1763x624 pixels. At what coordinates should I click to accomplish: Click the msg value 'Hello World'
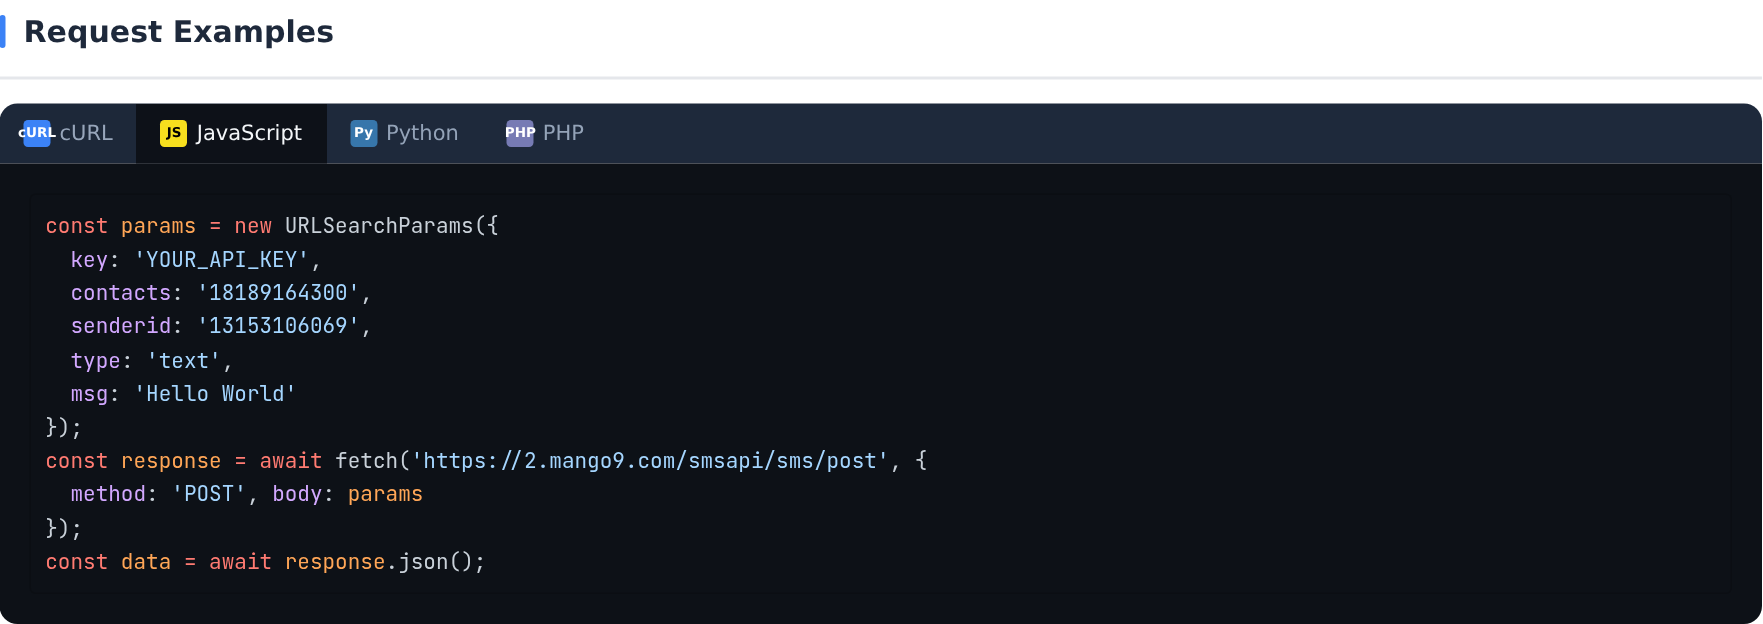[x=215, y=394]
